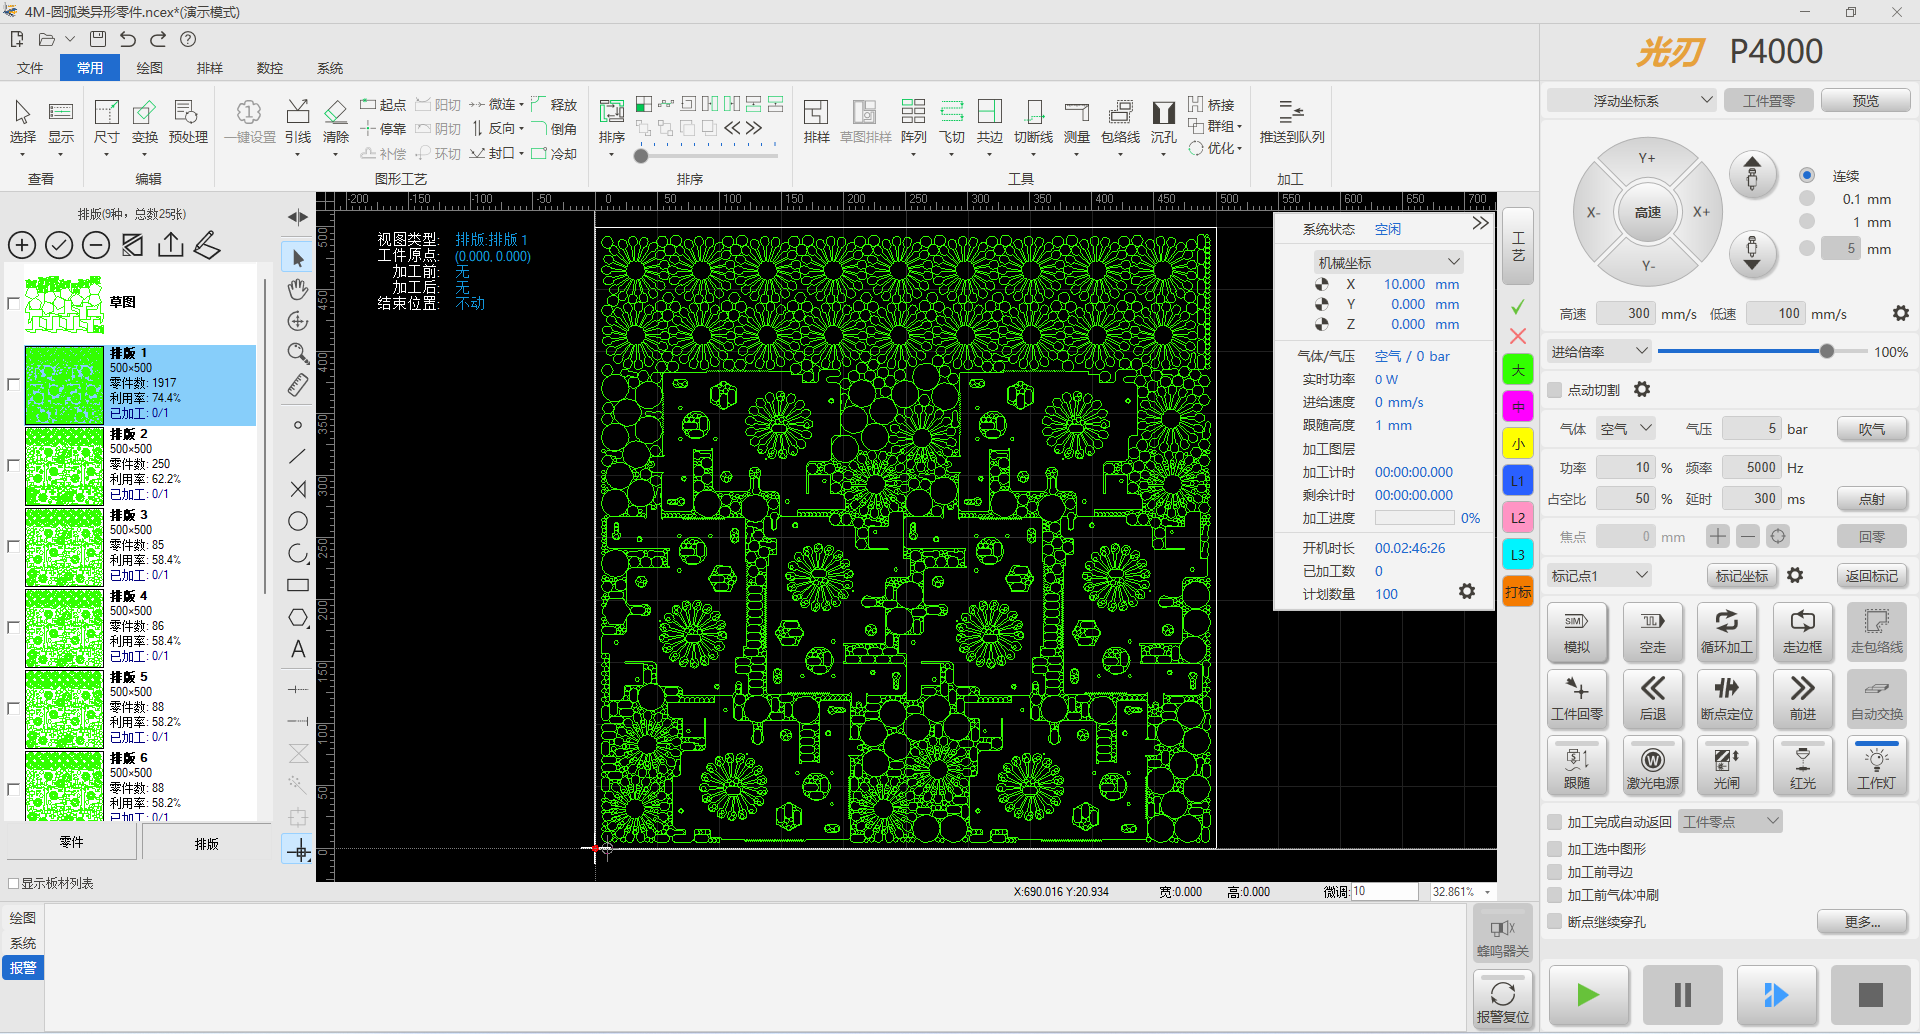Toggle the 红光 red light icon

[1802, 767]
